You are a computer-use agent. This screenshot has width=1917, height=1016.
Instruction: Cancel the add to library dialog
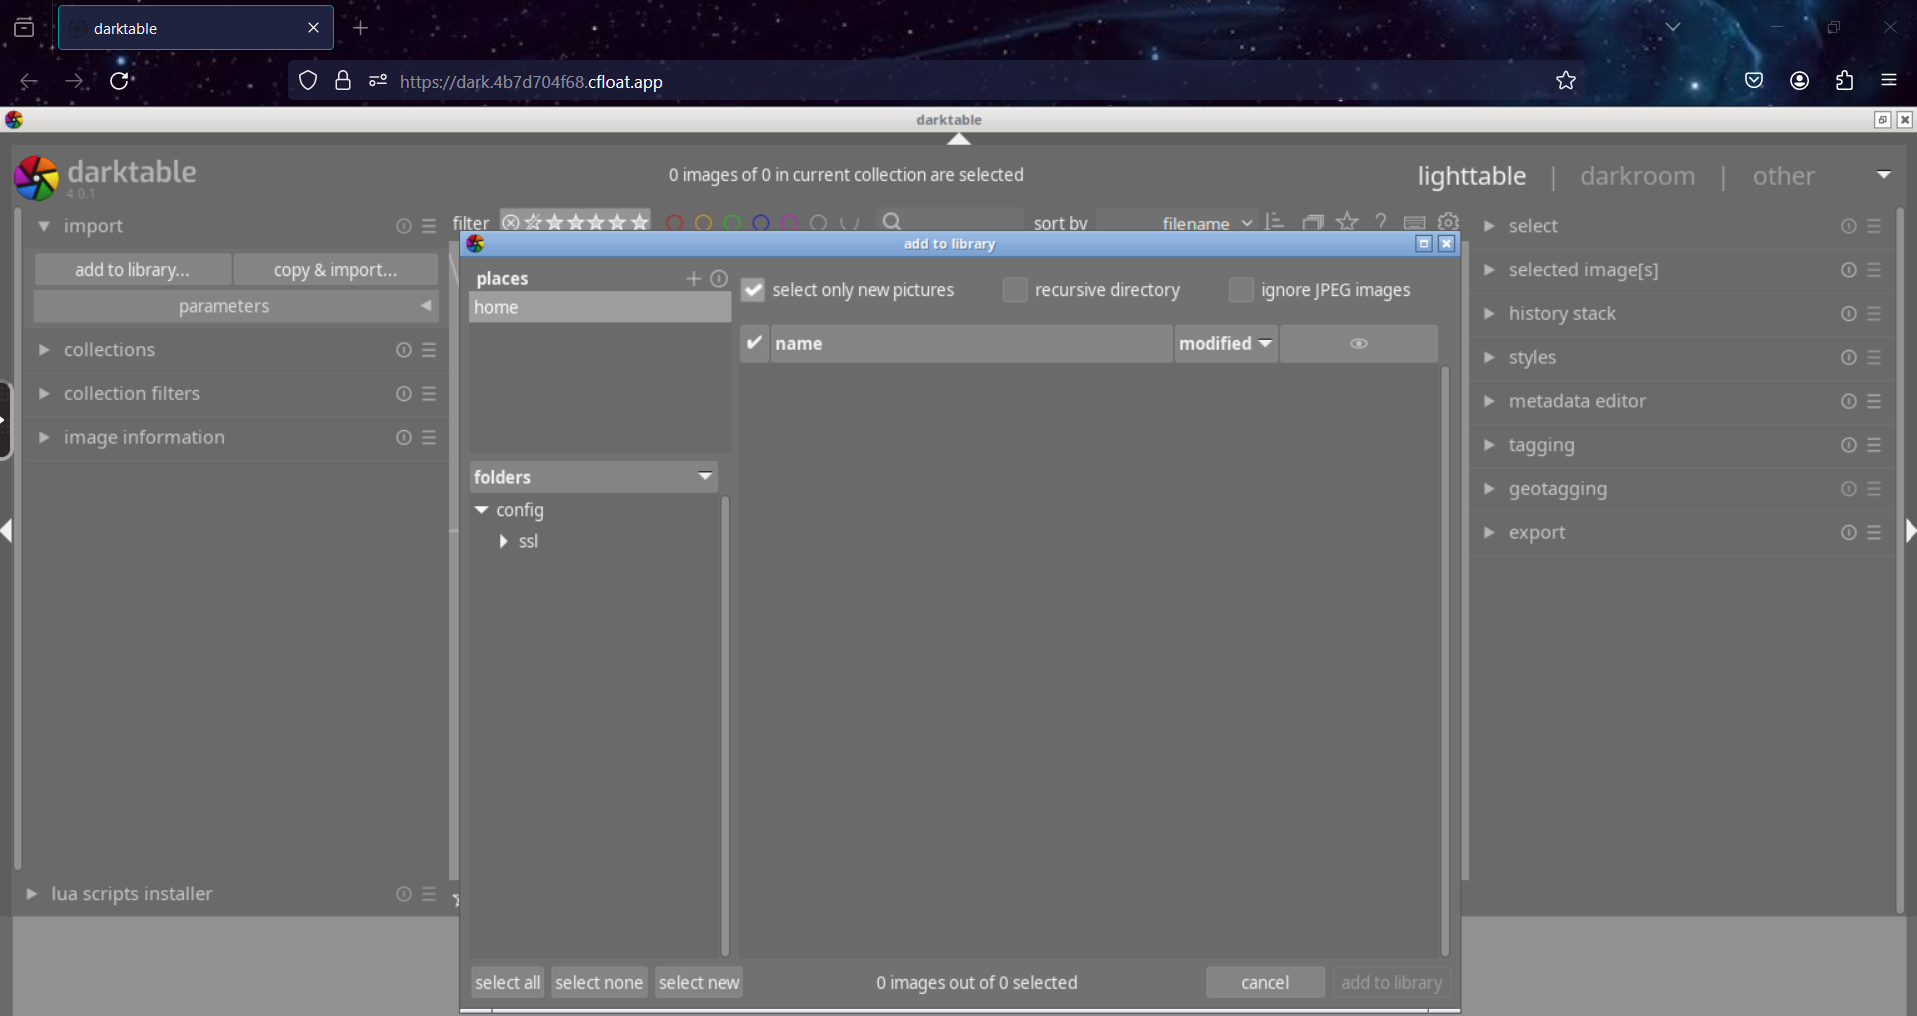[1265, 983]
